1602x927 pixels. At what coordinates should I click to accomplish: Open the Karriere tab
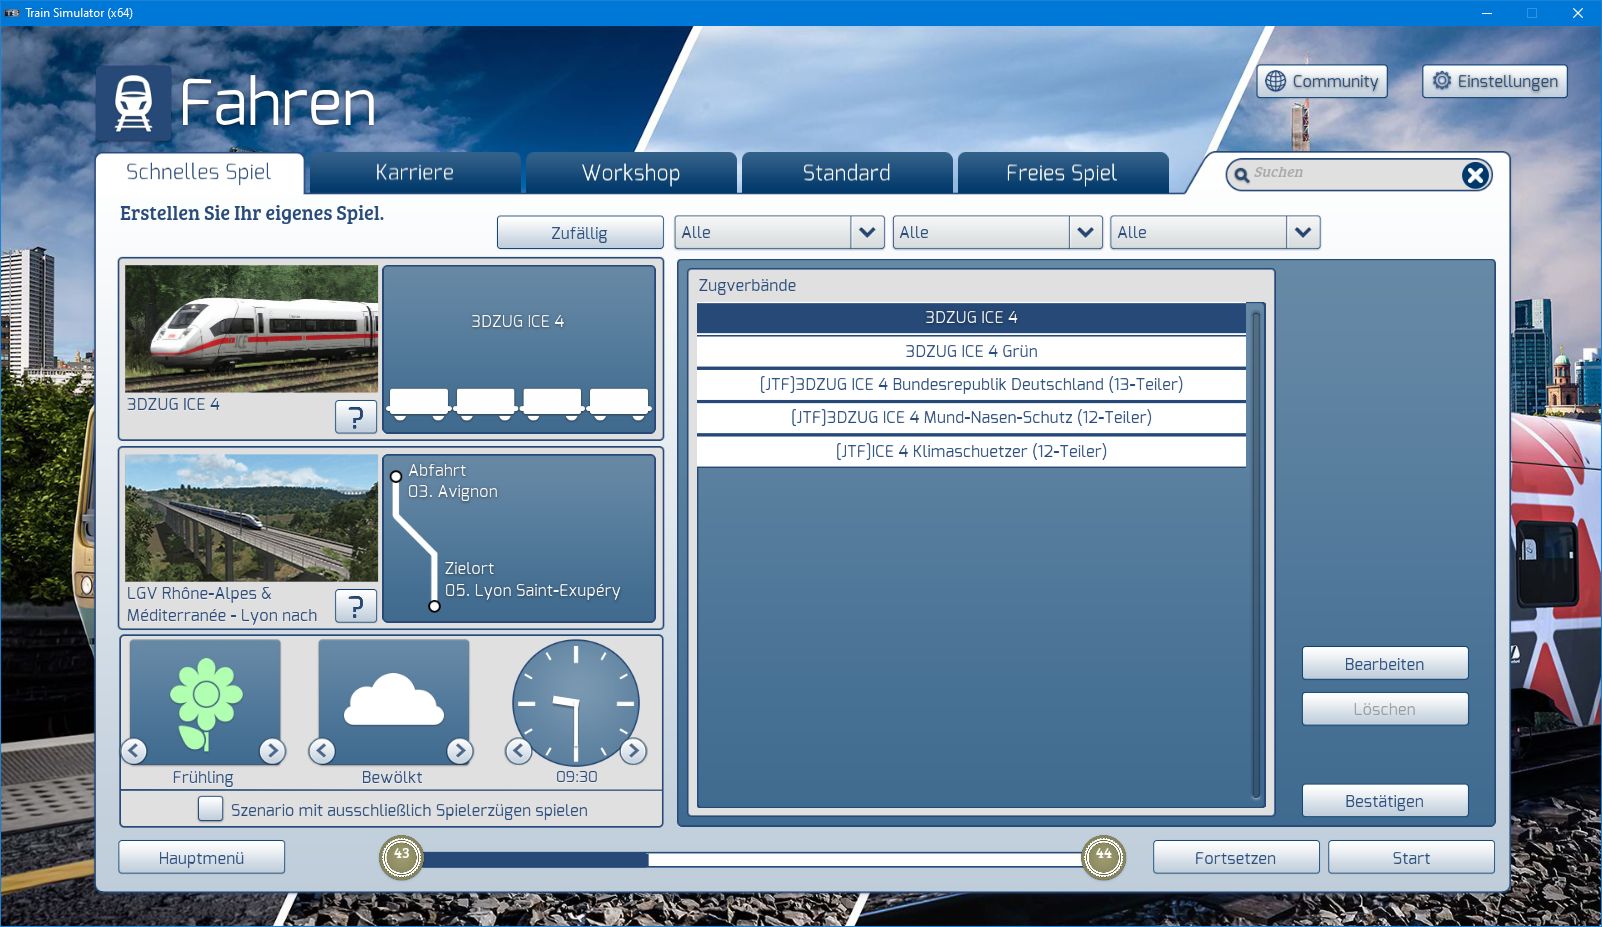tap(415, 173)
